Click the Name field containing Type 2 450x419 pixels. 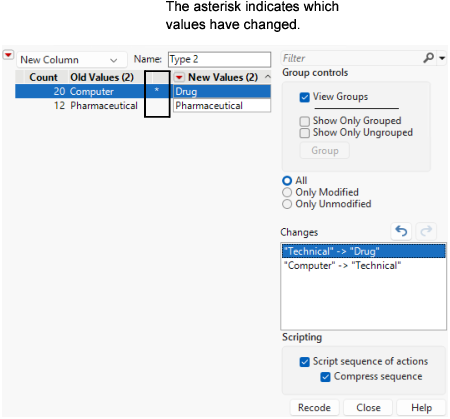click(x=219, y=59)
